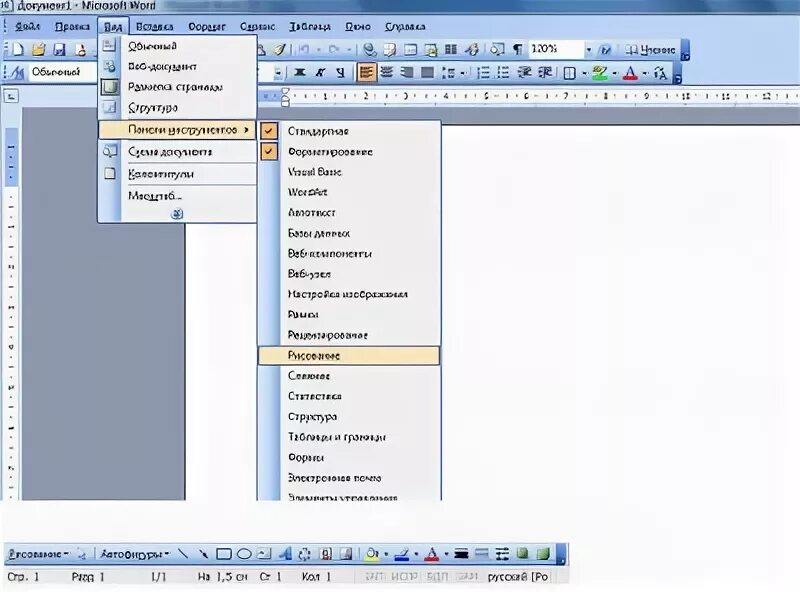Apply a numbered list
The width and height of the screenshot is (800, 592).
click(x=483, y=73)
